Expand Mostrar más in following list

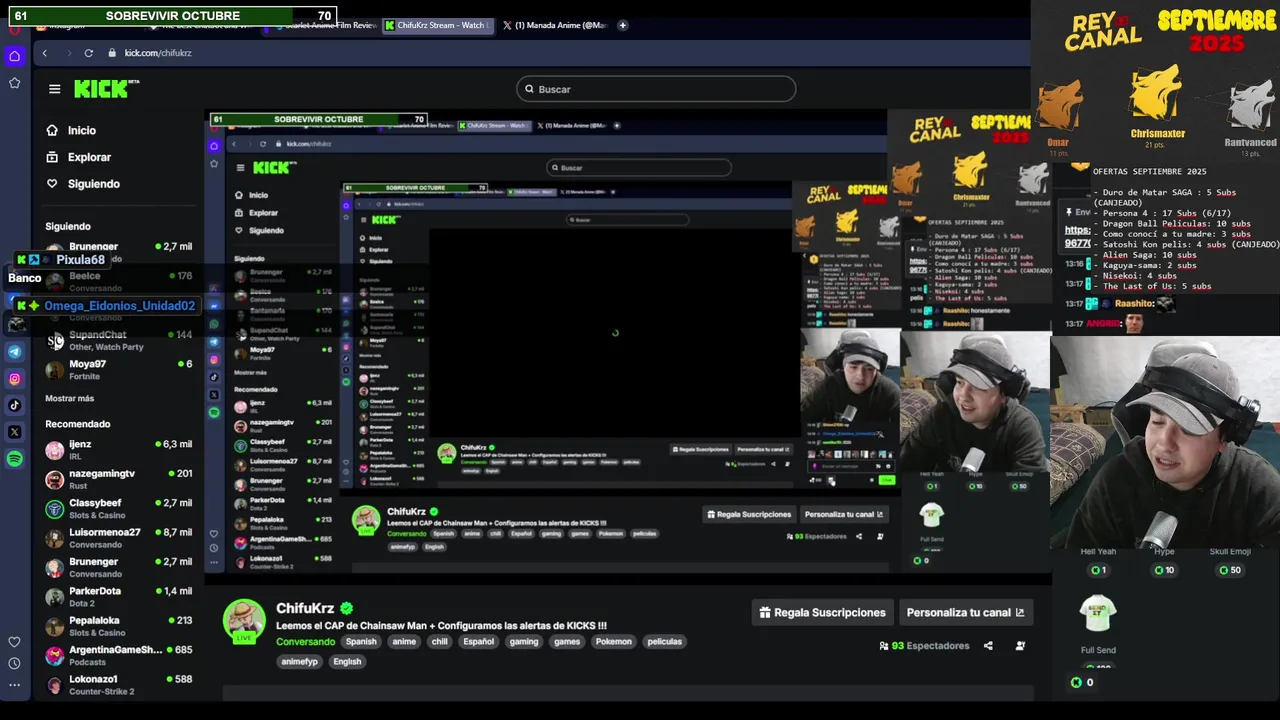(x=69, y=398)
